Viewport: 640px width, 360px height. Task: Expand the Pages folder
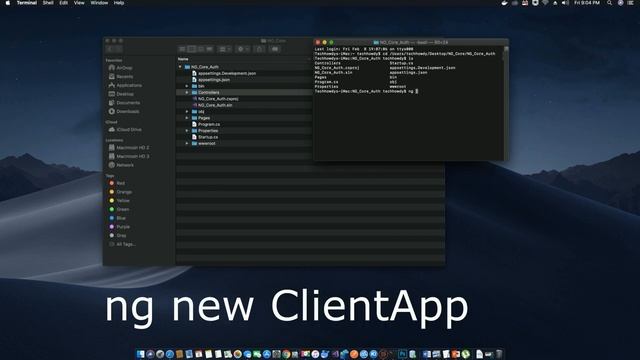187,118
